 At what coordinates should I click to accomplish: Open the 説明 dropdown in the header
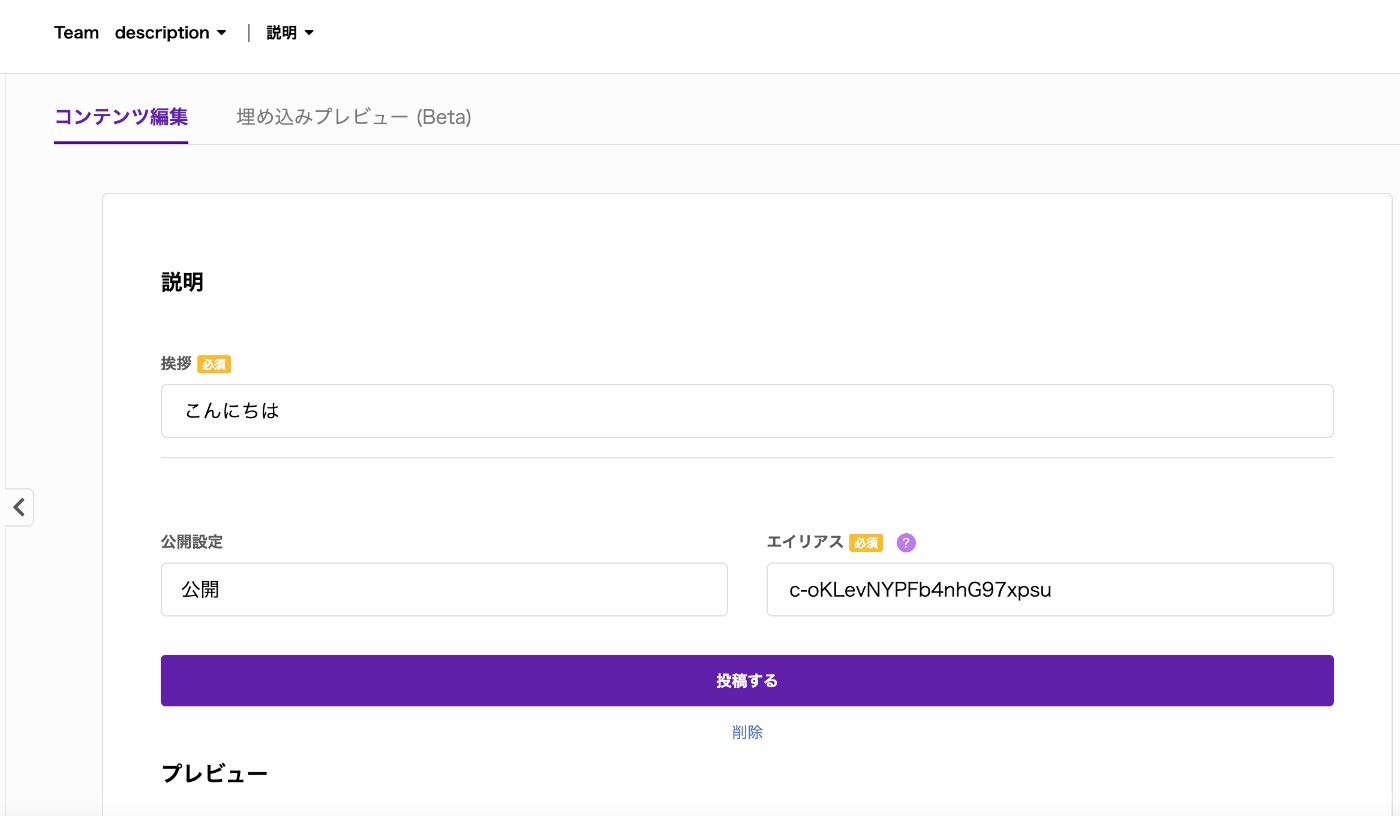(290, 33)
